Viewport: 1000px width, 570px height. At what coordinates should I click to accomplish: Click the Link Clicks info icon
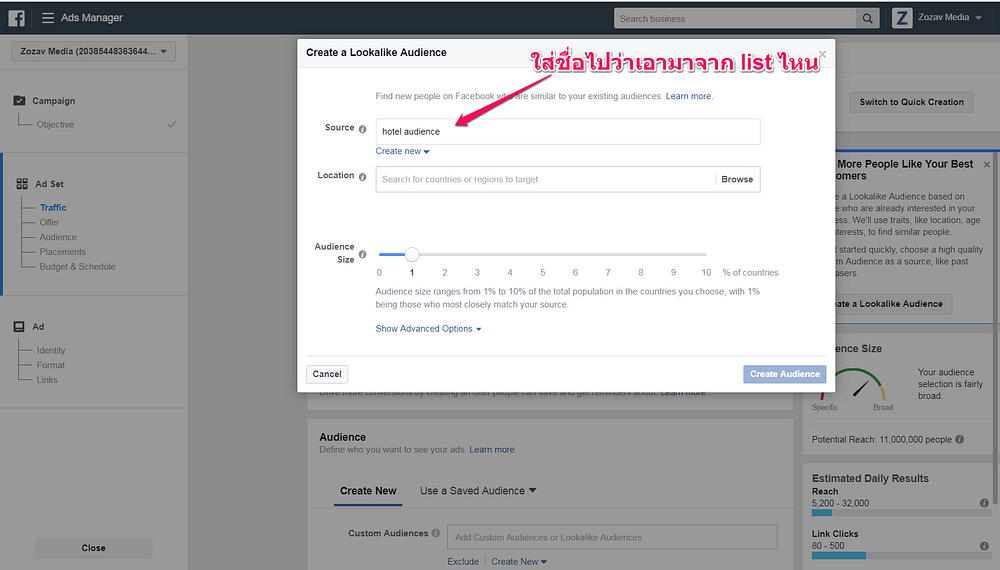pyautogui.click(x=984, y=546)
